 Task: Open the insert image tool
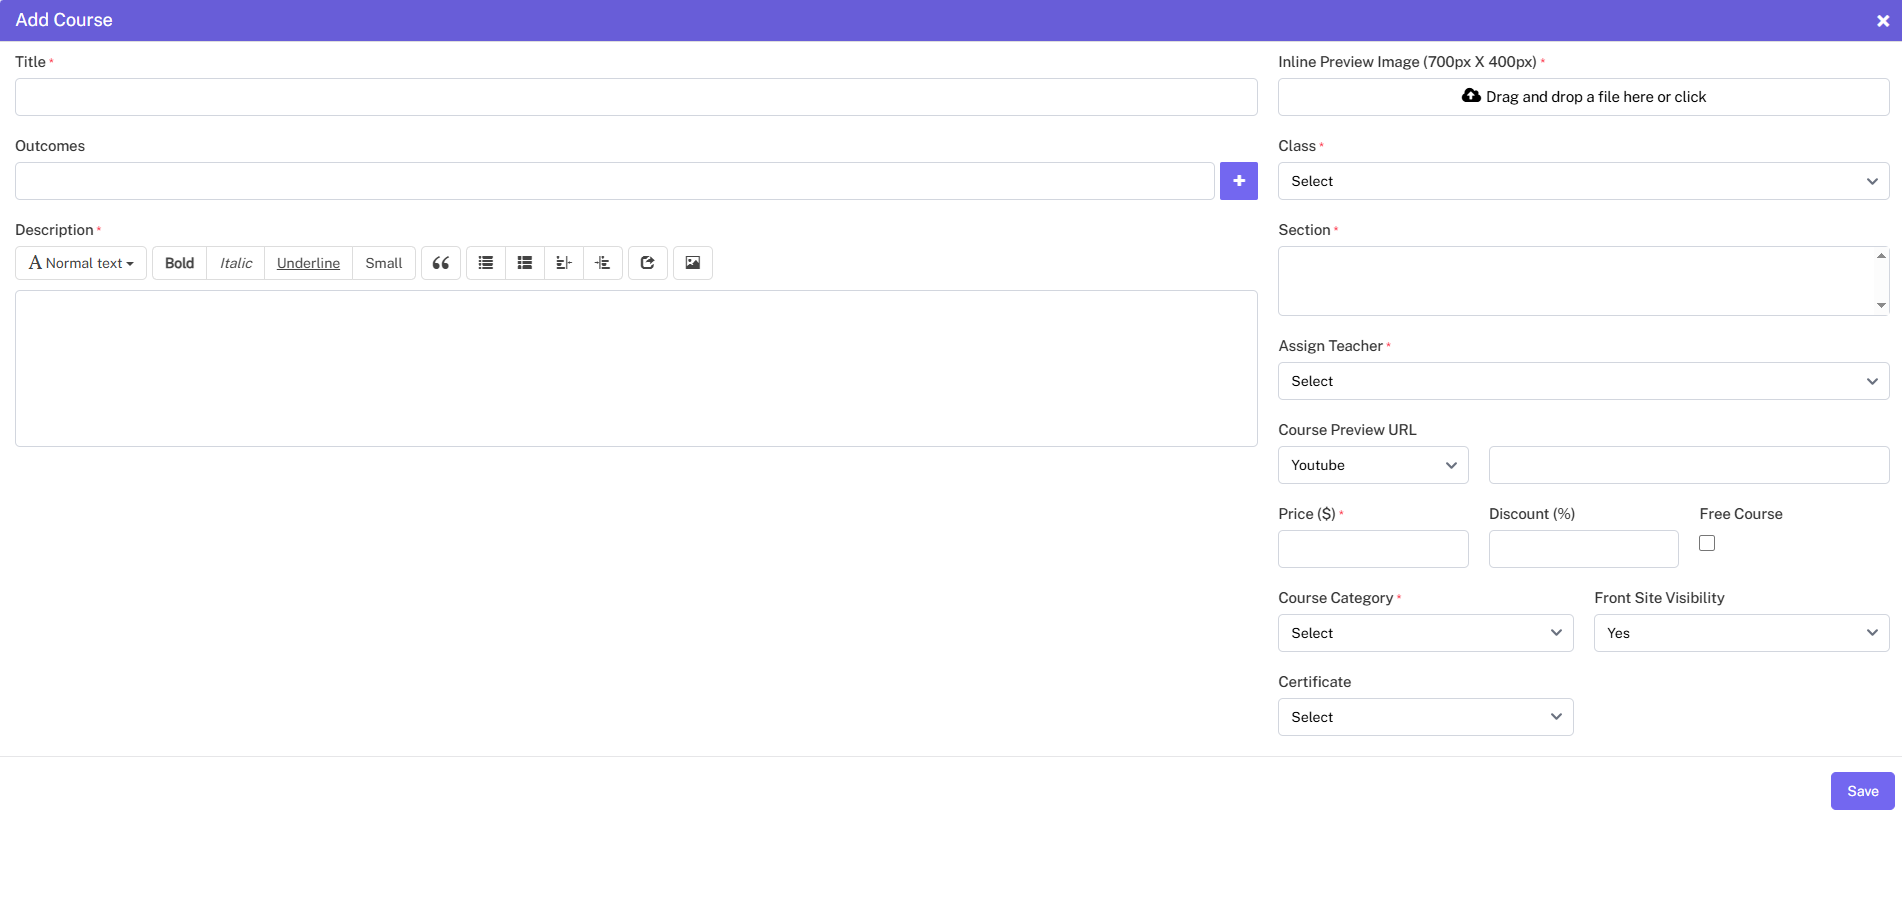(x=693, y=263)
